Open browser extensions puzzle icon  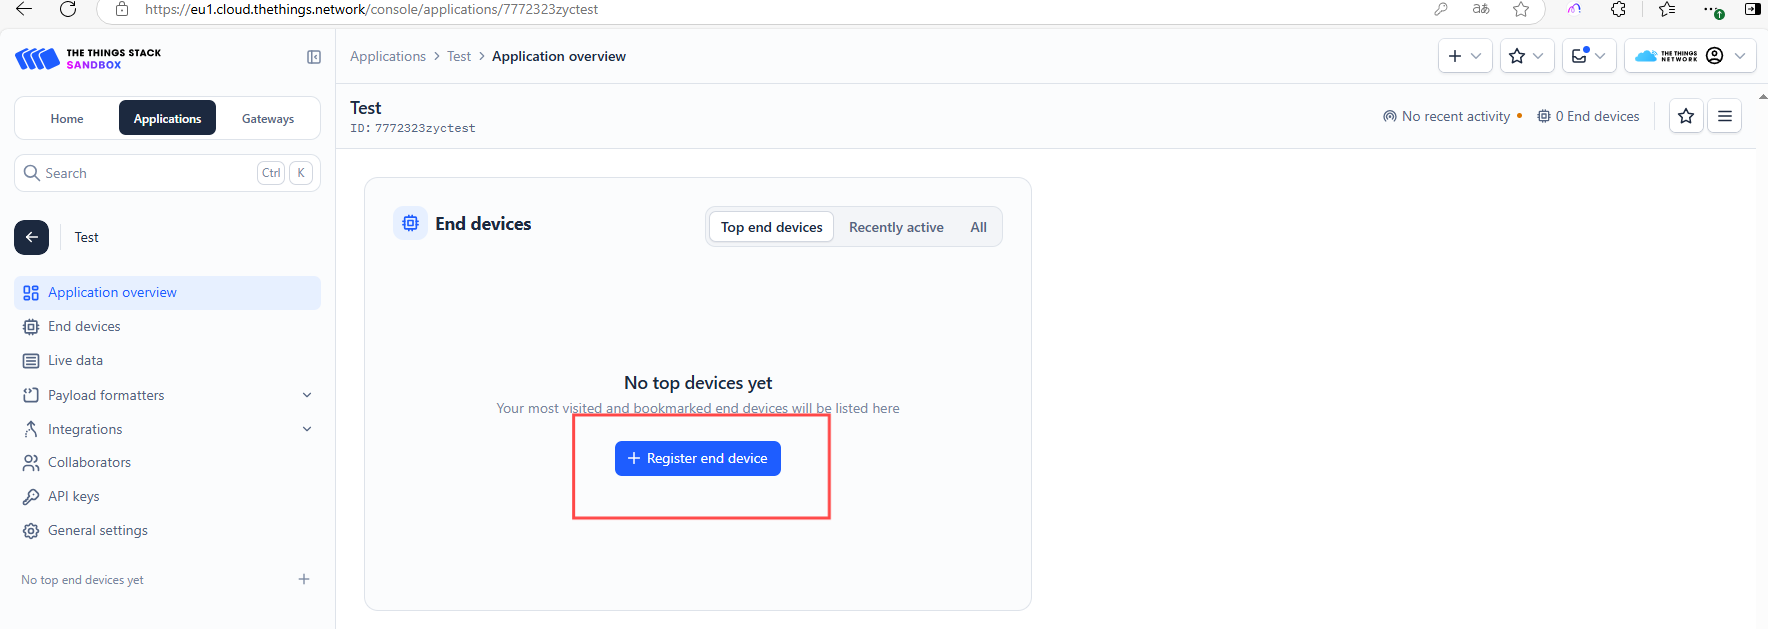1618,9
